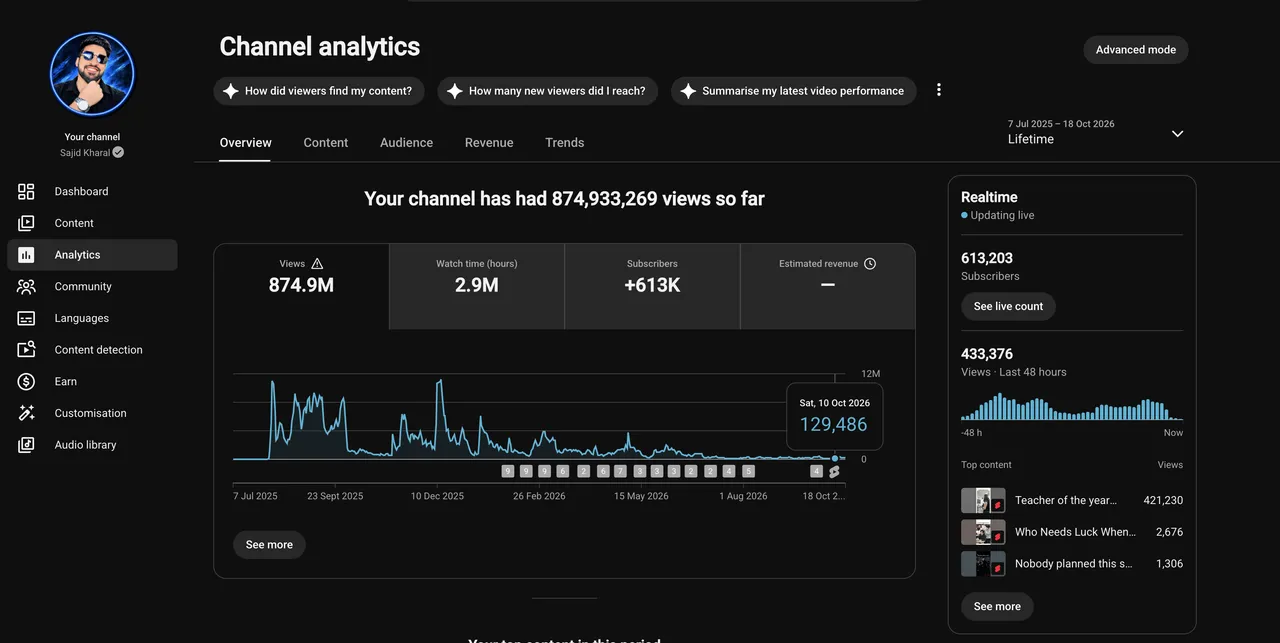The width and height of the screenshot is (1280, 643).
Task: Click the title 'Nobody planned this s...'
Action: click(1074, 564)
